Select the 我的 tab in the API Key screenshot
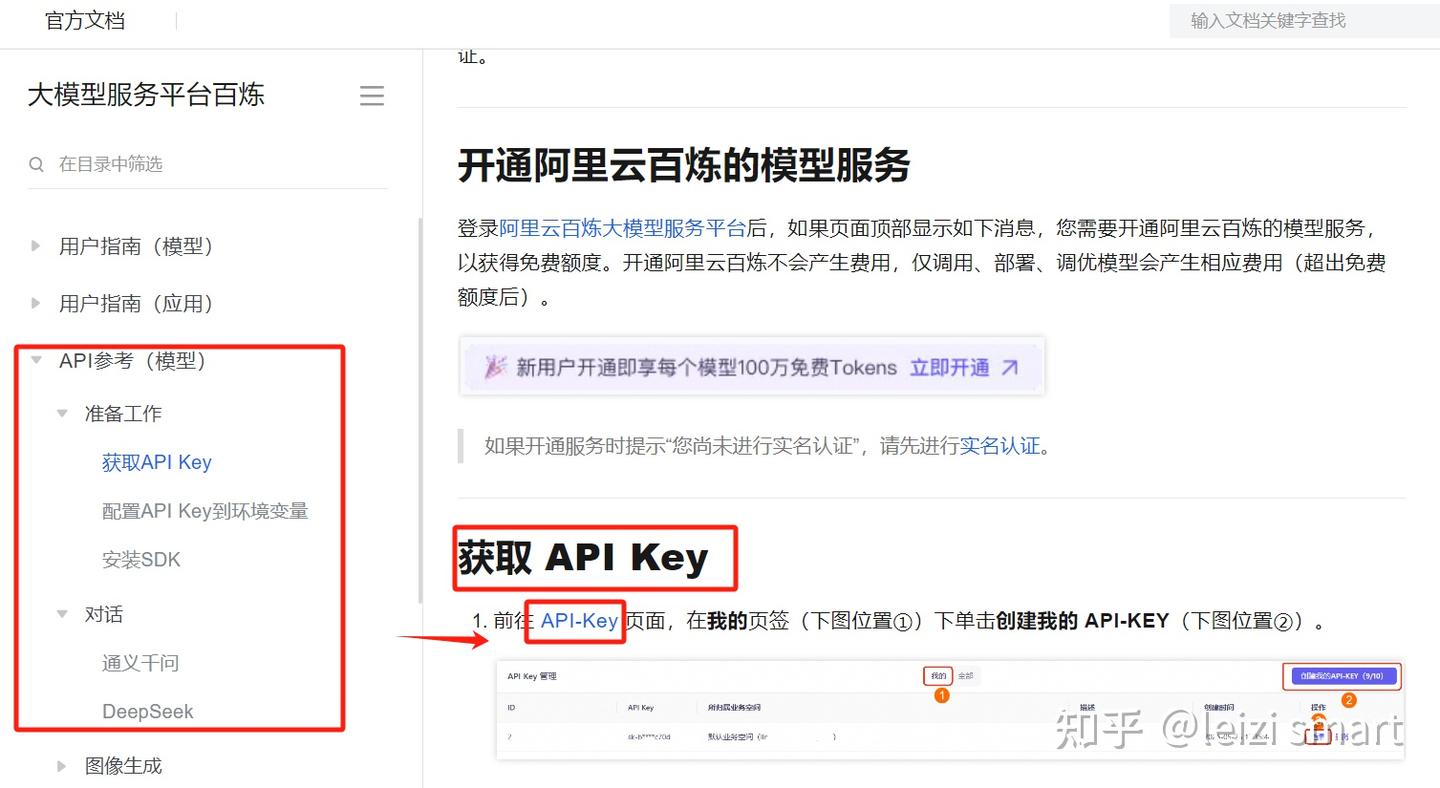The image size is (1440, 788). (938, 676)
